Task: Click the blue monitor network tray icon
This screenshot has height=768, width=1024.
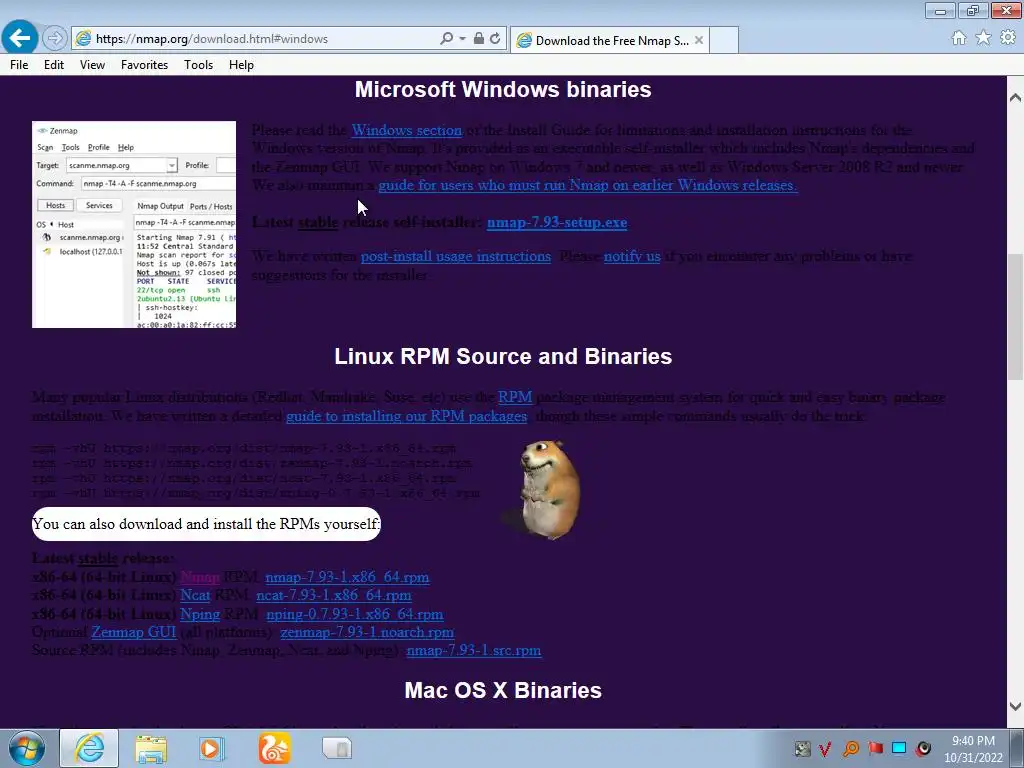Action: 899,748
